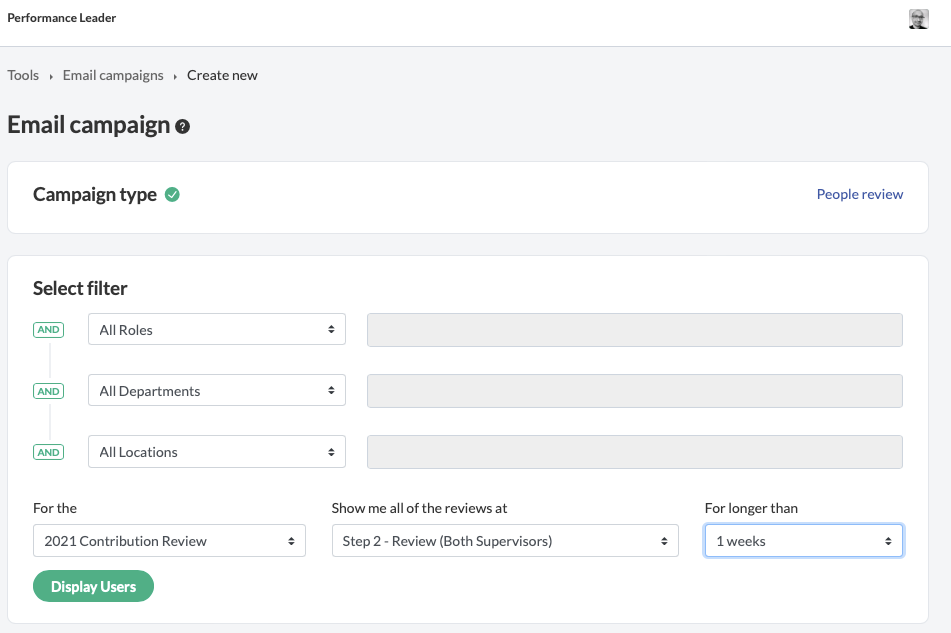Screen dimensions: 951x633
Task: Change the 1 weeks duration dropdown
Action: [803, 541]
